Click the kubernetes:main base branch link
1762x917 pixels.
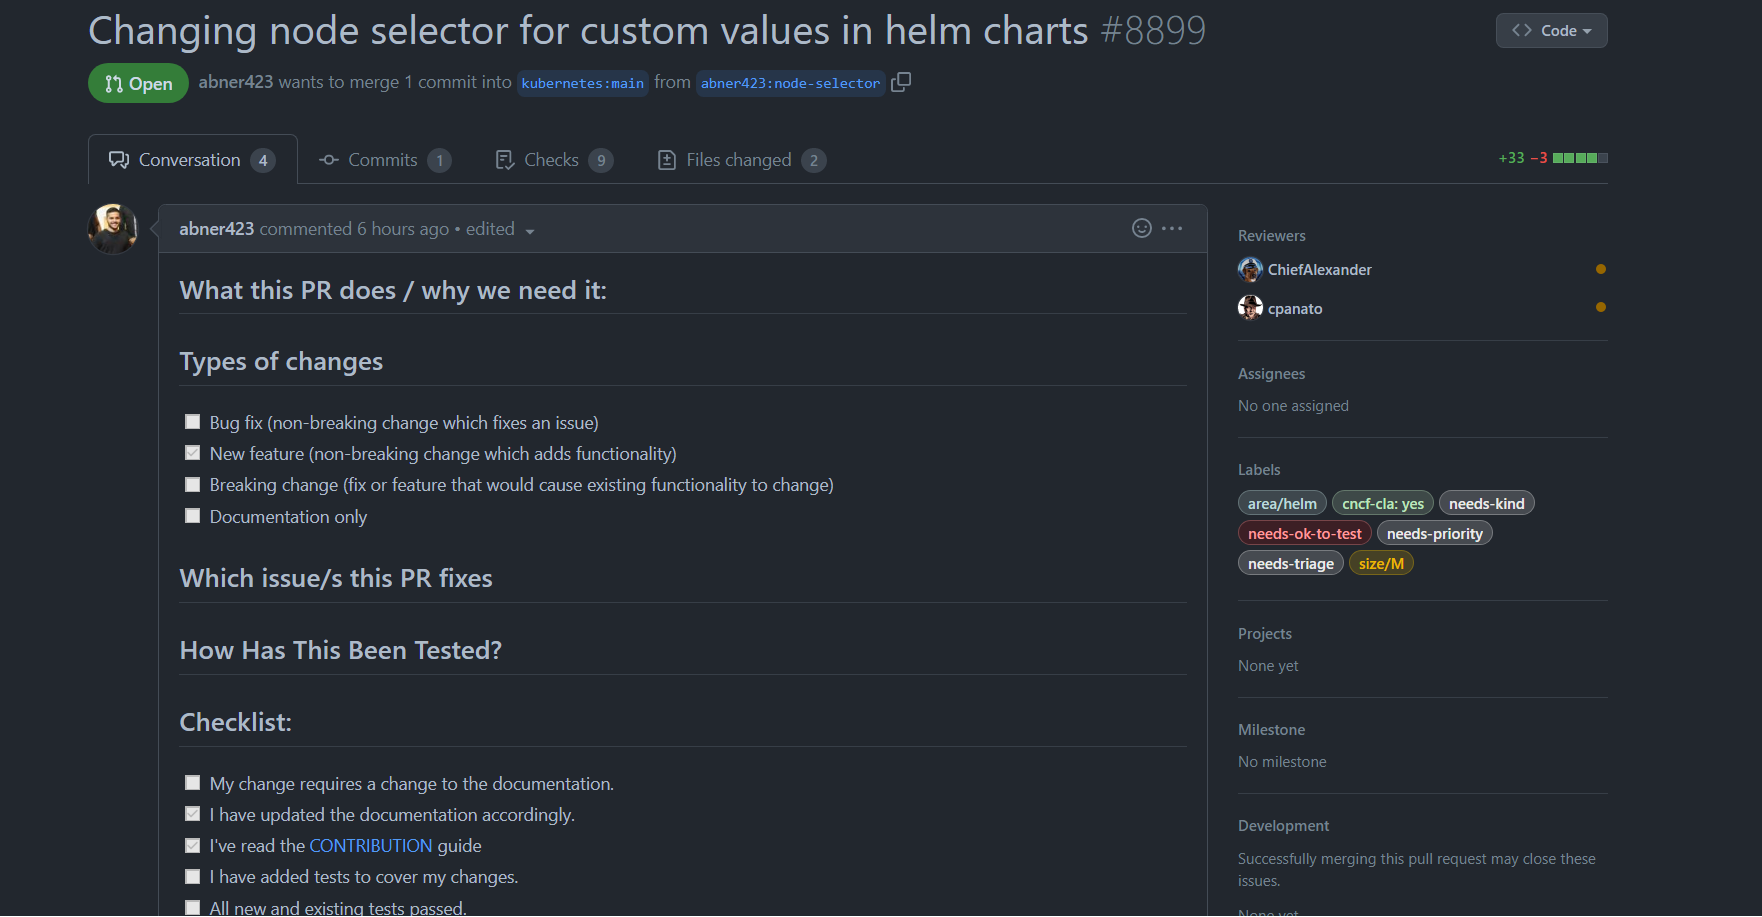(582, 83)
